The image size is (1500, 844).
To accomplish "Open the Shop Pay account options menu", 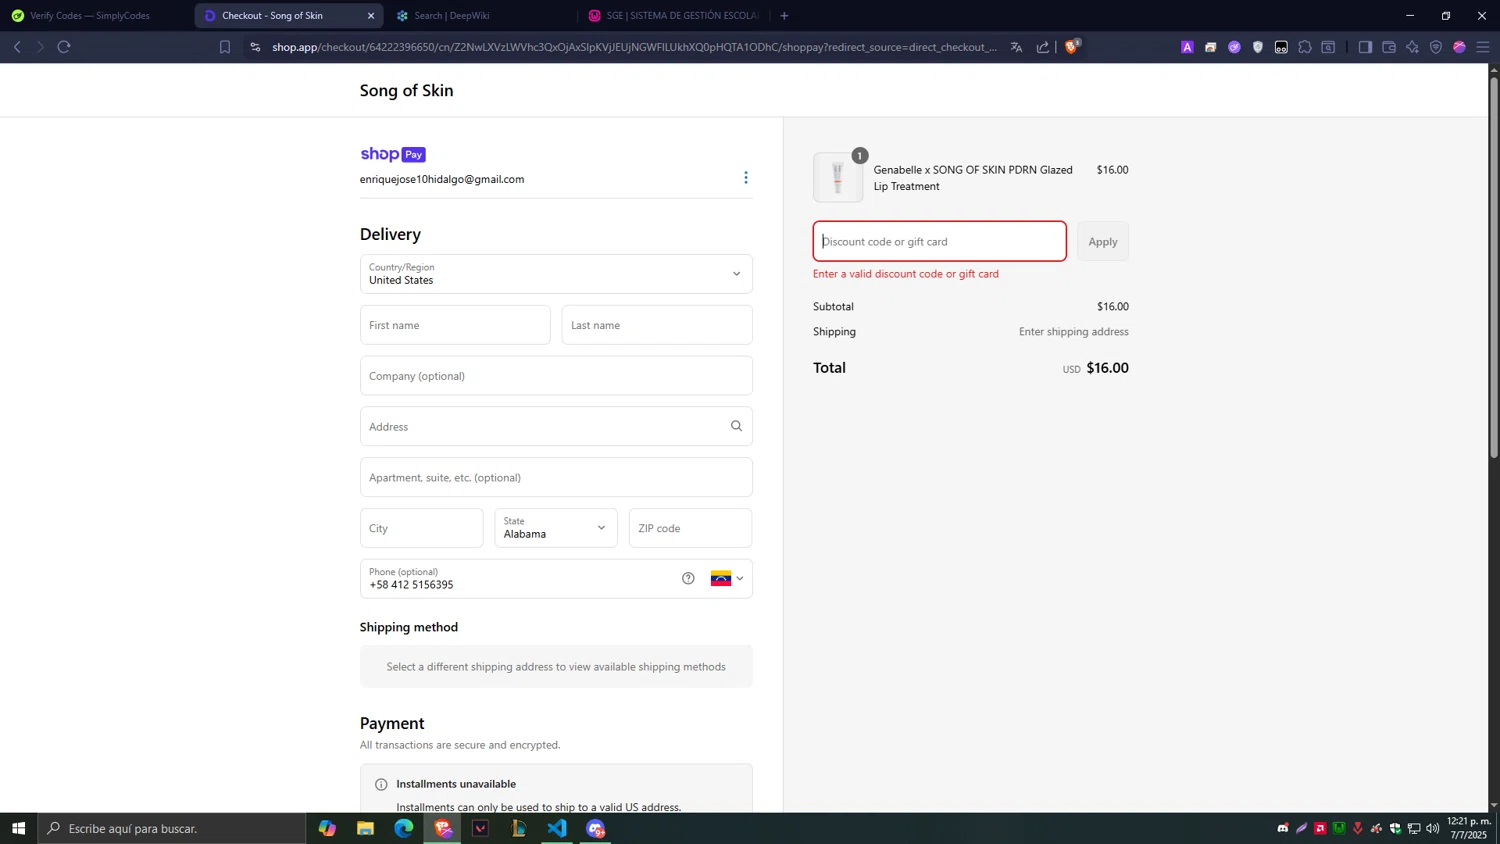I will coord(745,178).
